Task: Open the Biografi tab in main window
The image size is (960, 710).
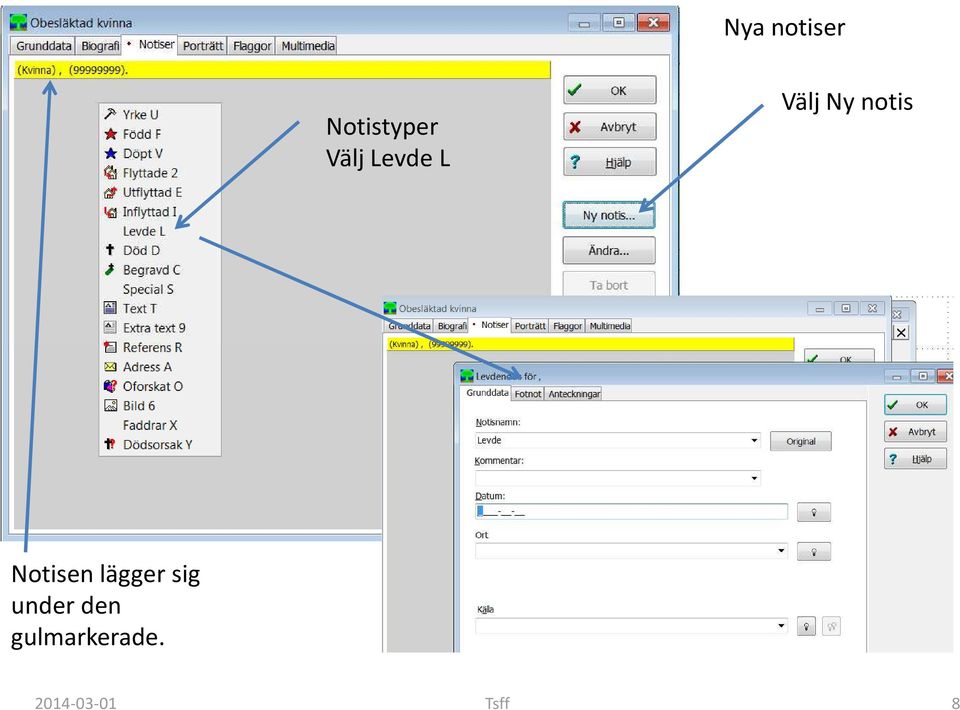Action: (x=100, y=46)
